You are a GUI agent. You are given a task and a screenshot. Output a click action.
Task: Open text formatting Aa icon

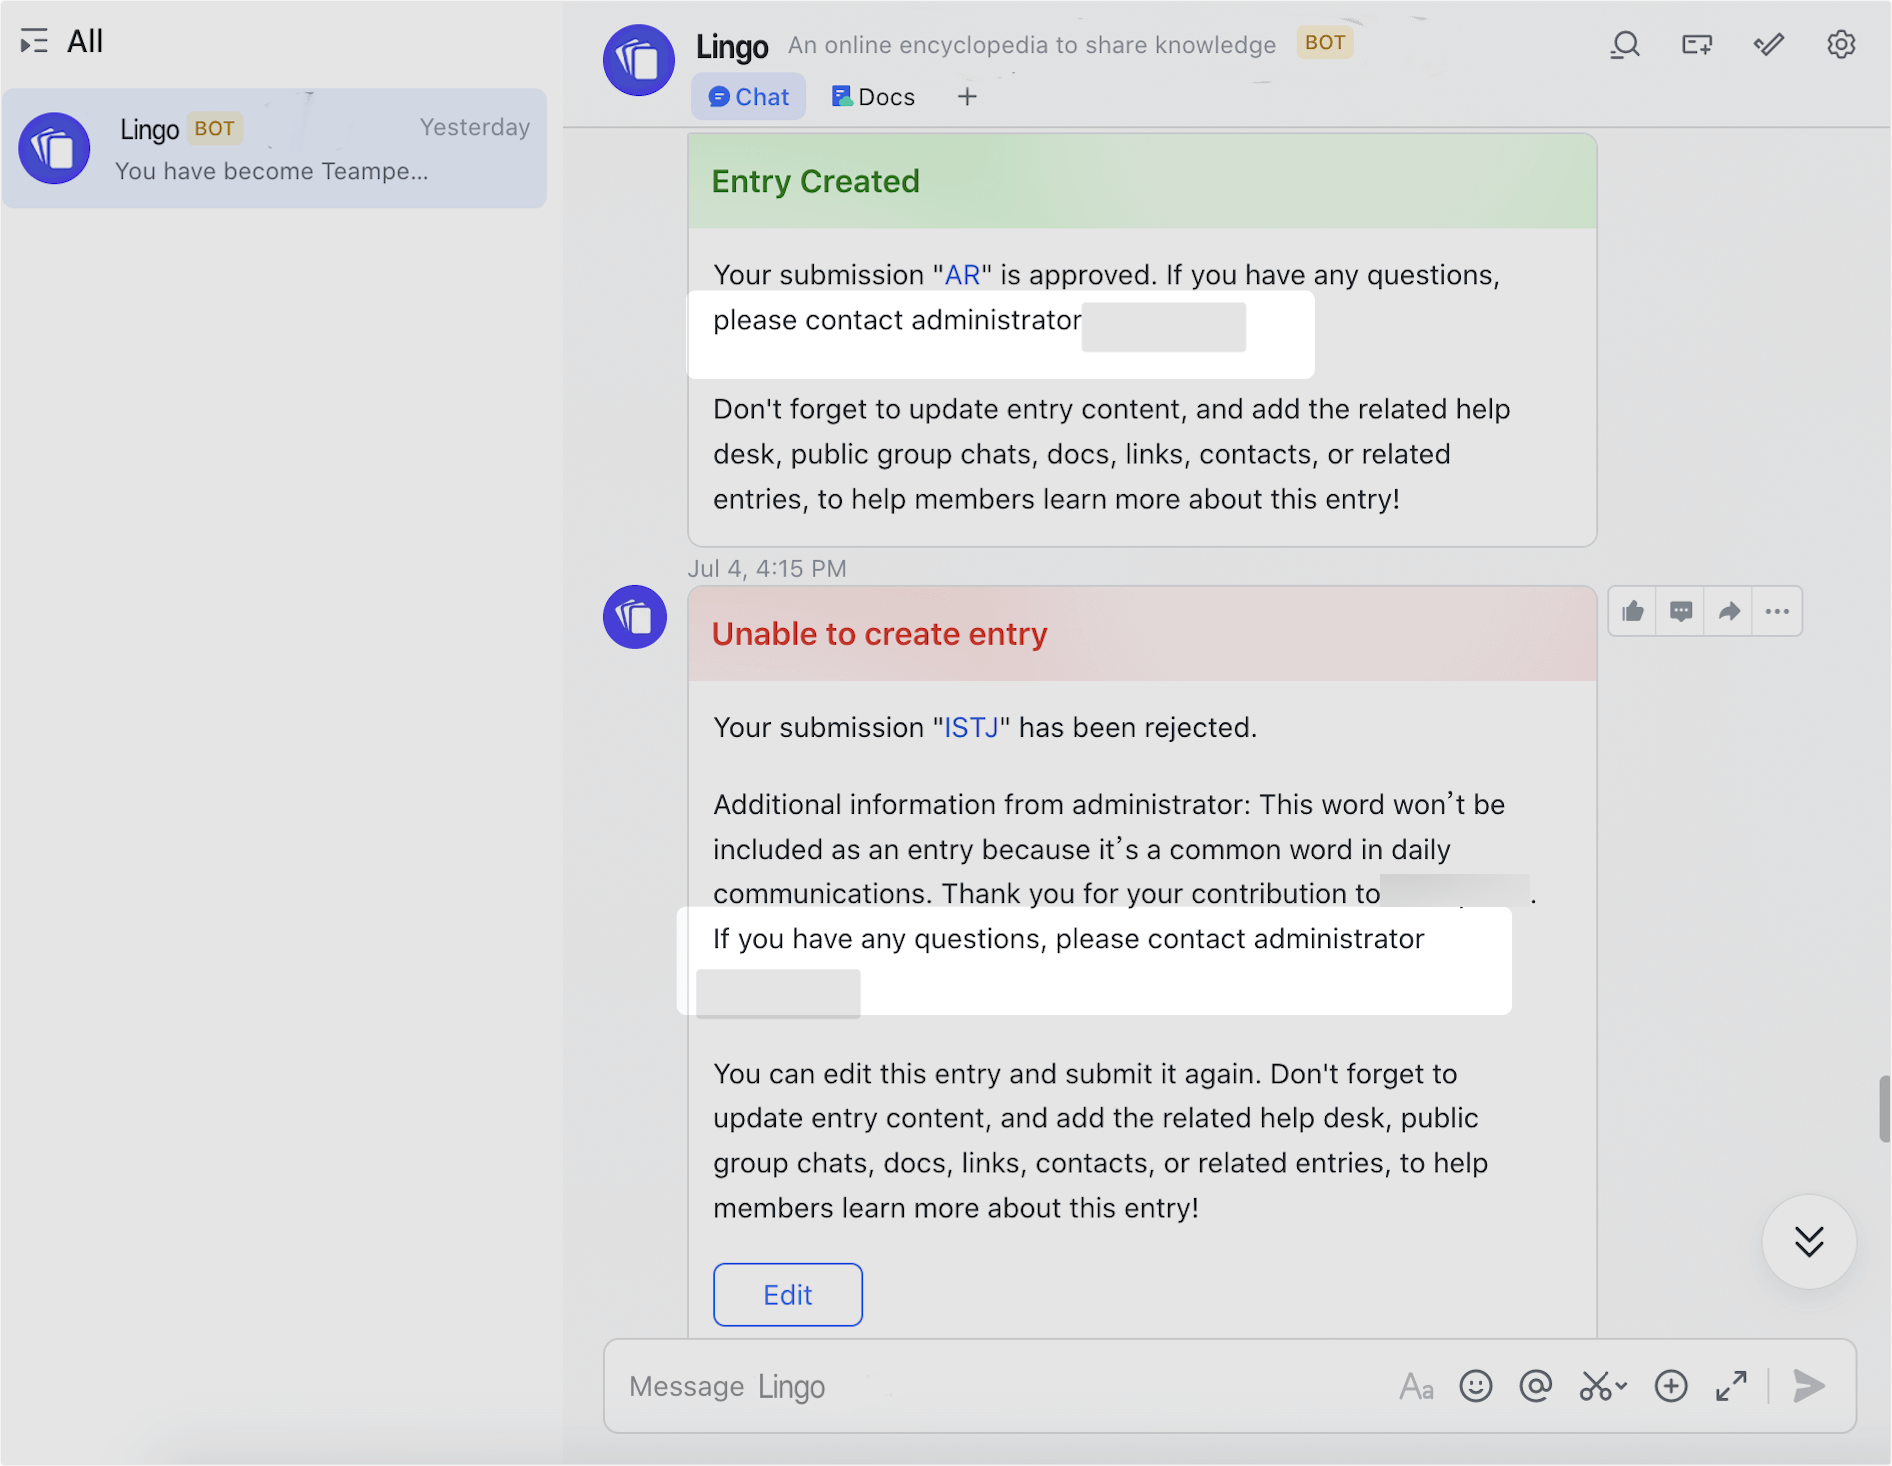(x=1416, y=1386)
